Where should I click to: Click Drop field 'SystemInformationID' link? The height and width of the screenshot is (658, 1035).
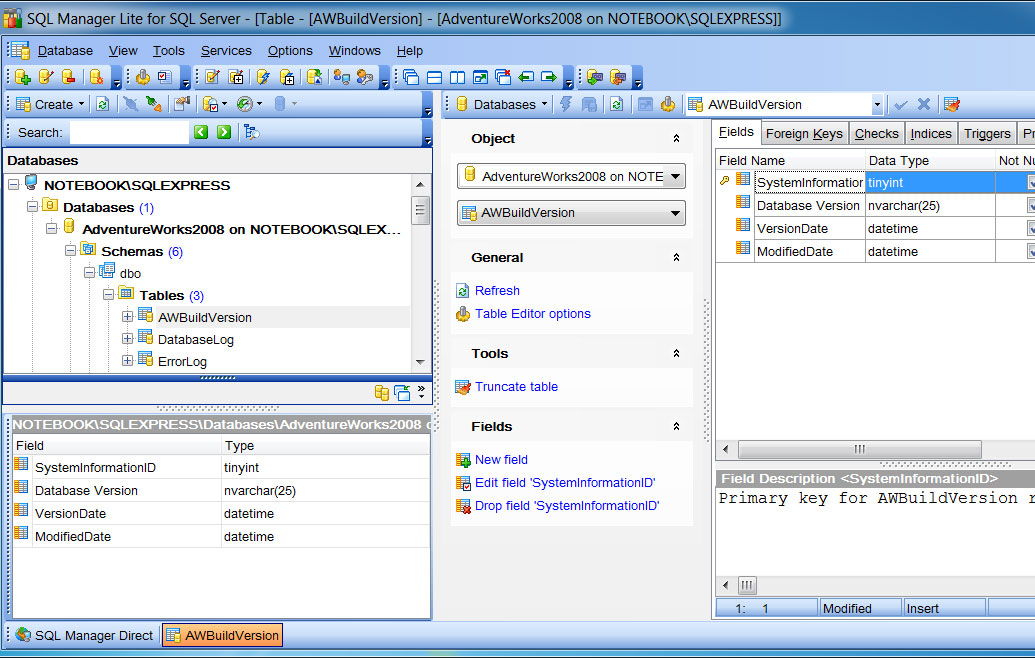(x=567, y=506)
